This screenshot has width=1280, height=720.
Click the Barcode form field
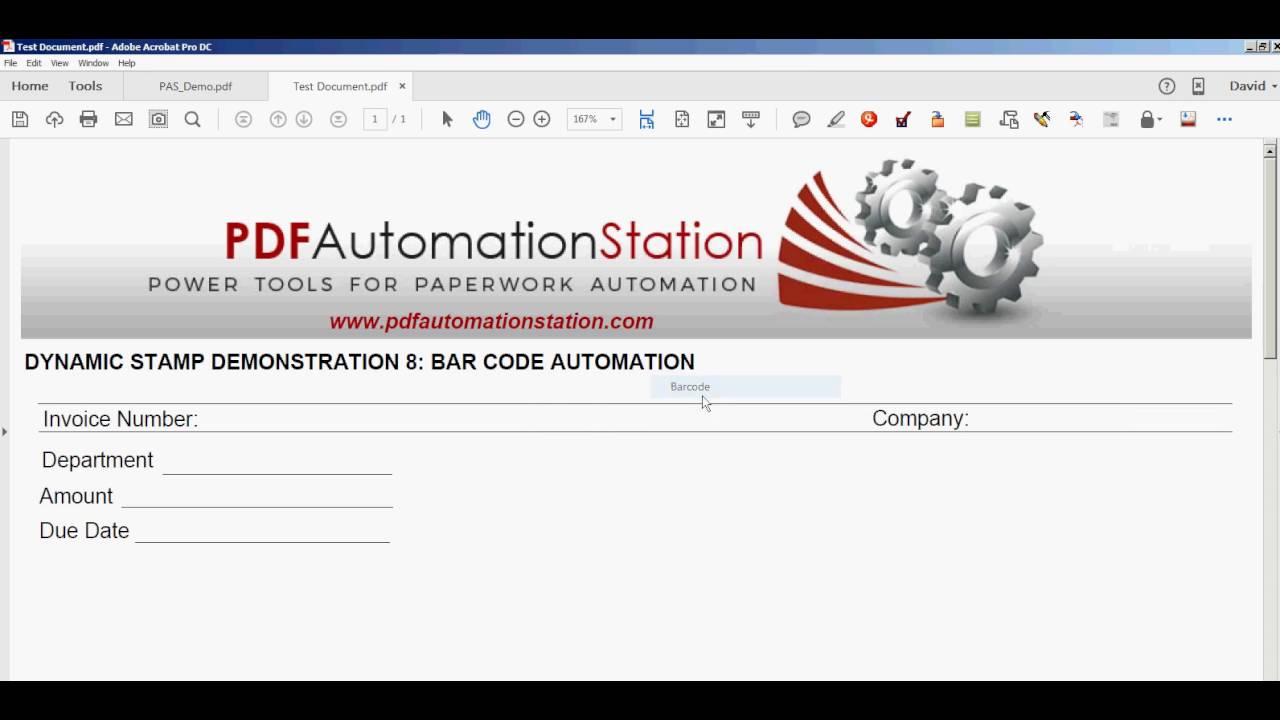tap(745, 387)
